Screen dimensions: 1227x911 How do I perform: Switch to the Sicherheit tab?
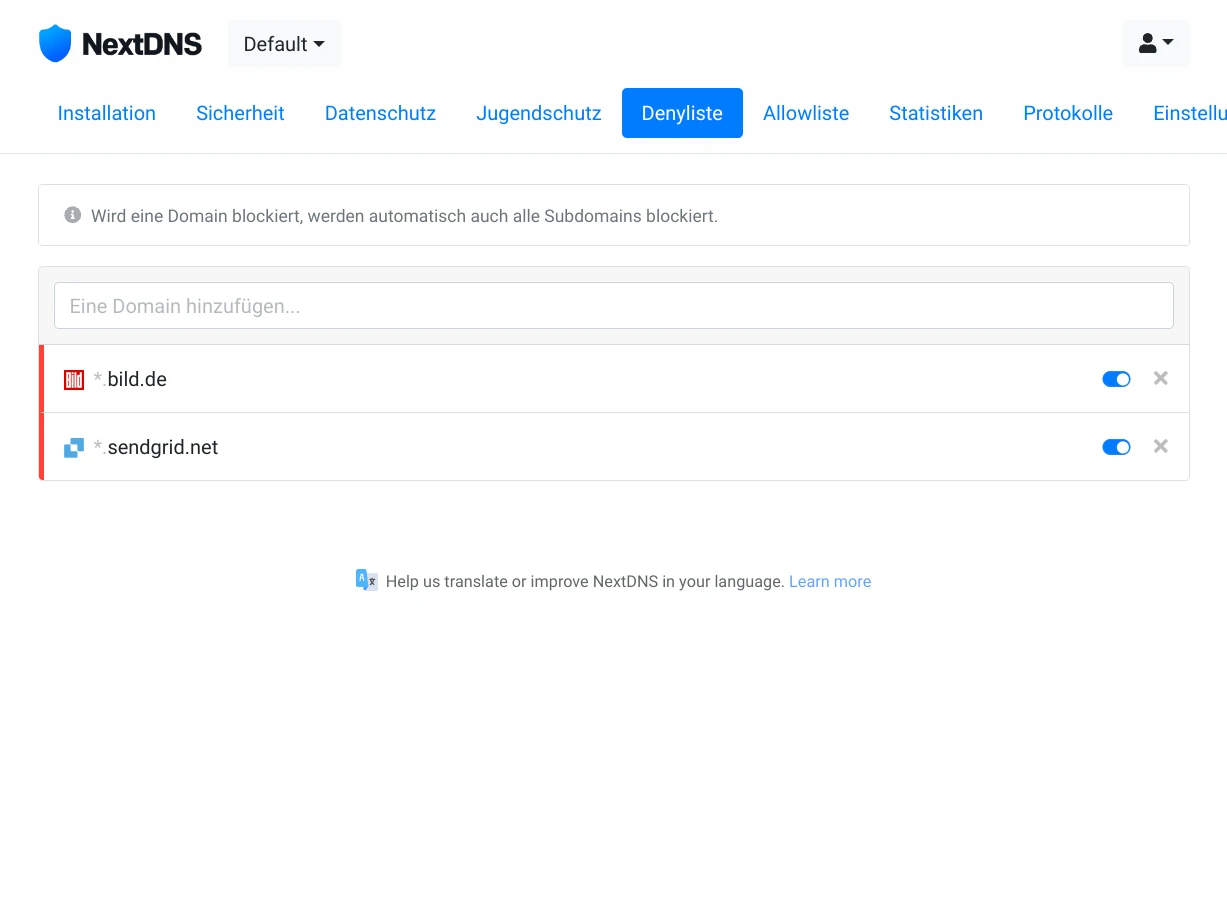pyautogui.click(x=240, y=113)
